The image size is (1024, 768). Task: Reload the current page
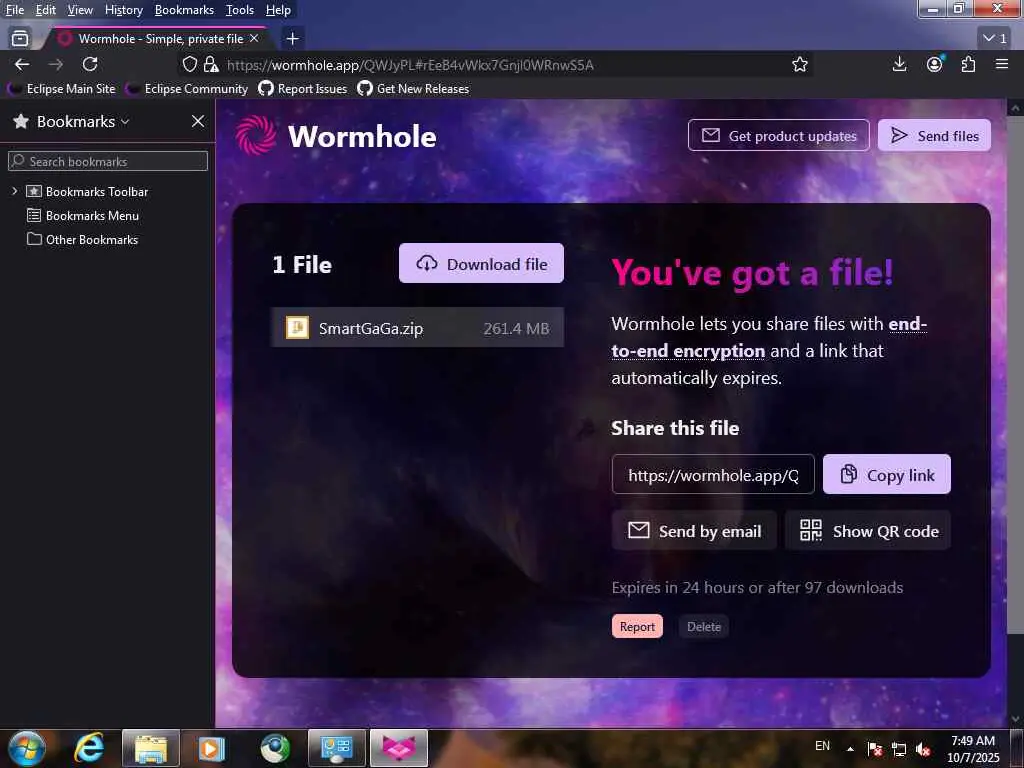coord(90,64)
